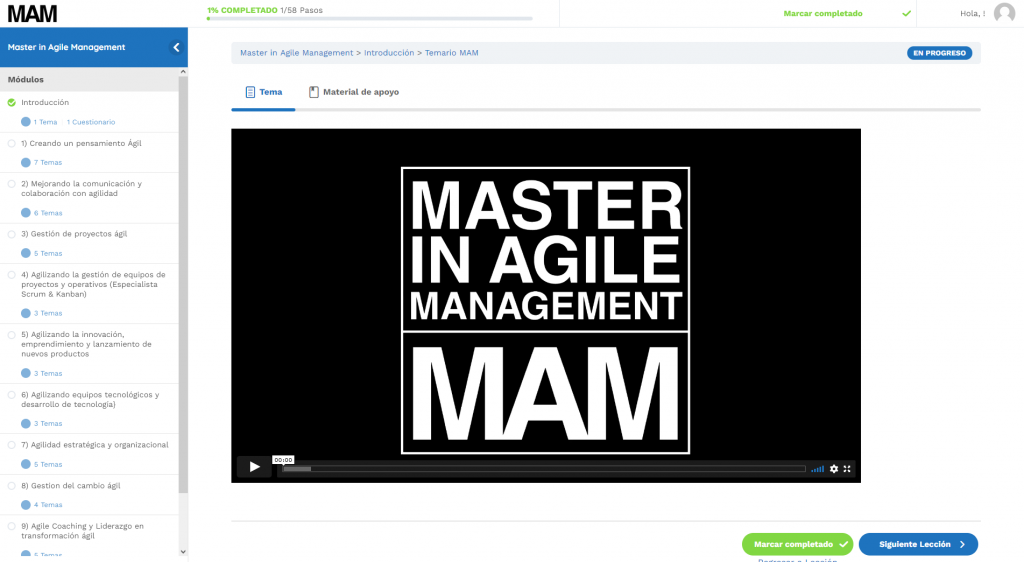Open module 3) Gestión de proyectos ágil
1024x562 pixels.
pyautogui.click(x=74, y=234)
